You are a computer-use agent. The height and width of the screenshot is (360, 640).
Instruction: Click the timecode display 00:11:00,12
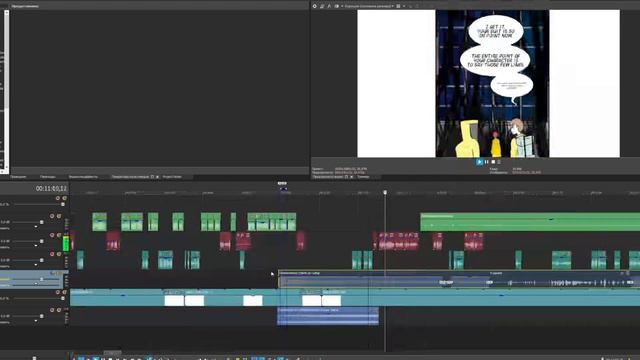(x=51, y=189)
